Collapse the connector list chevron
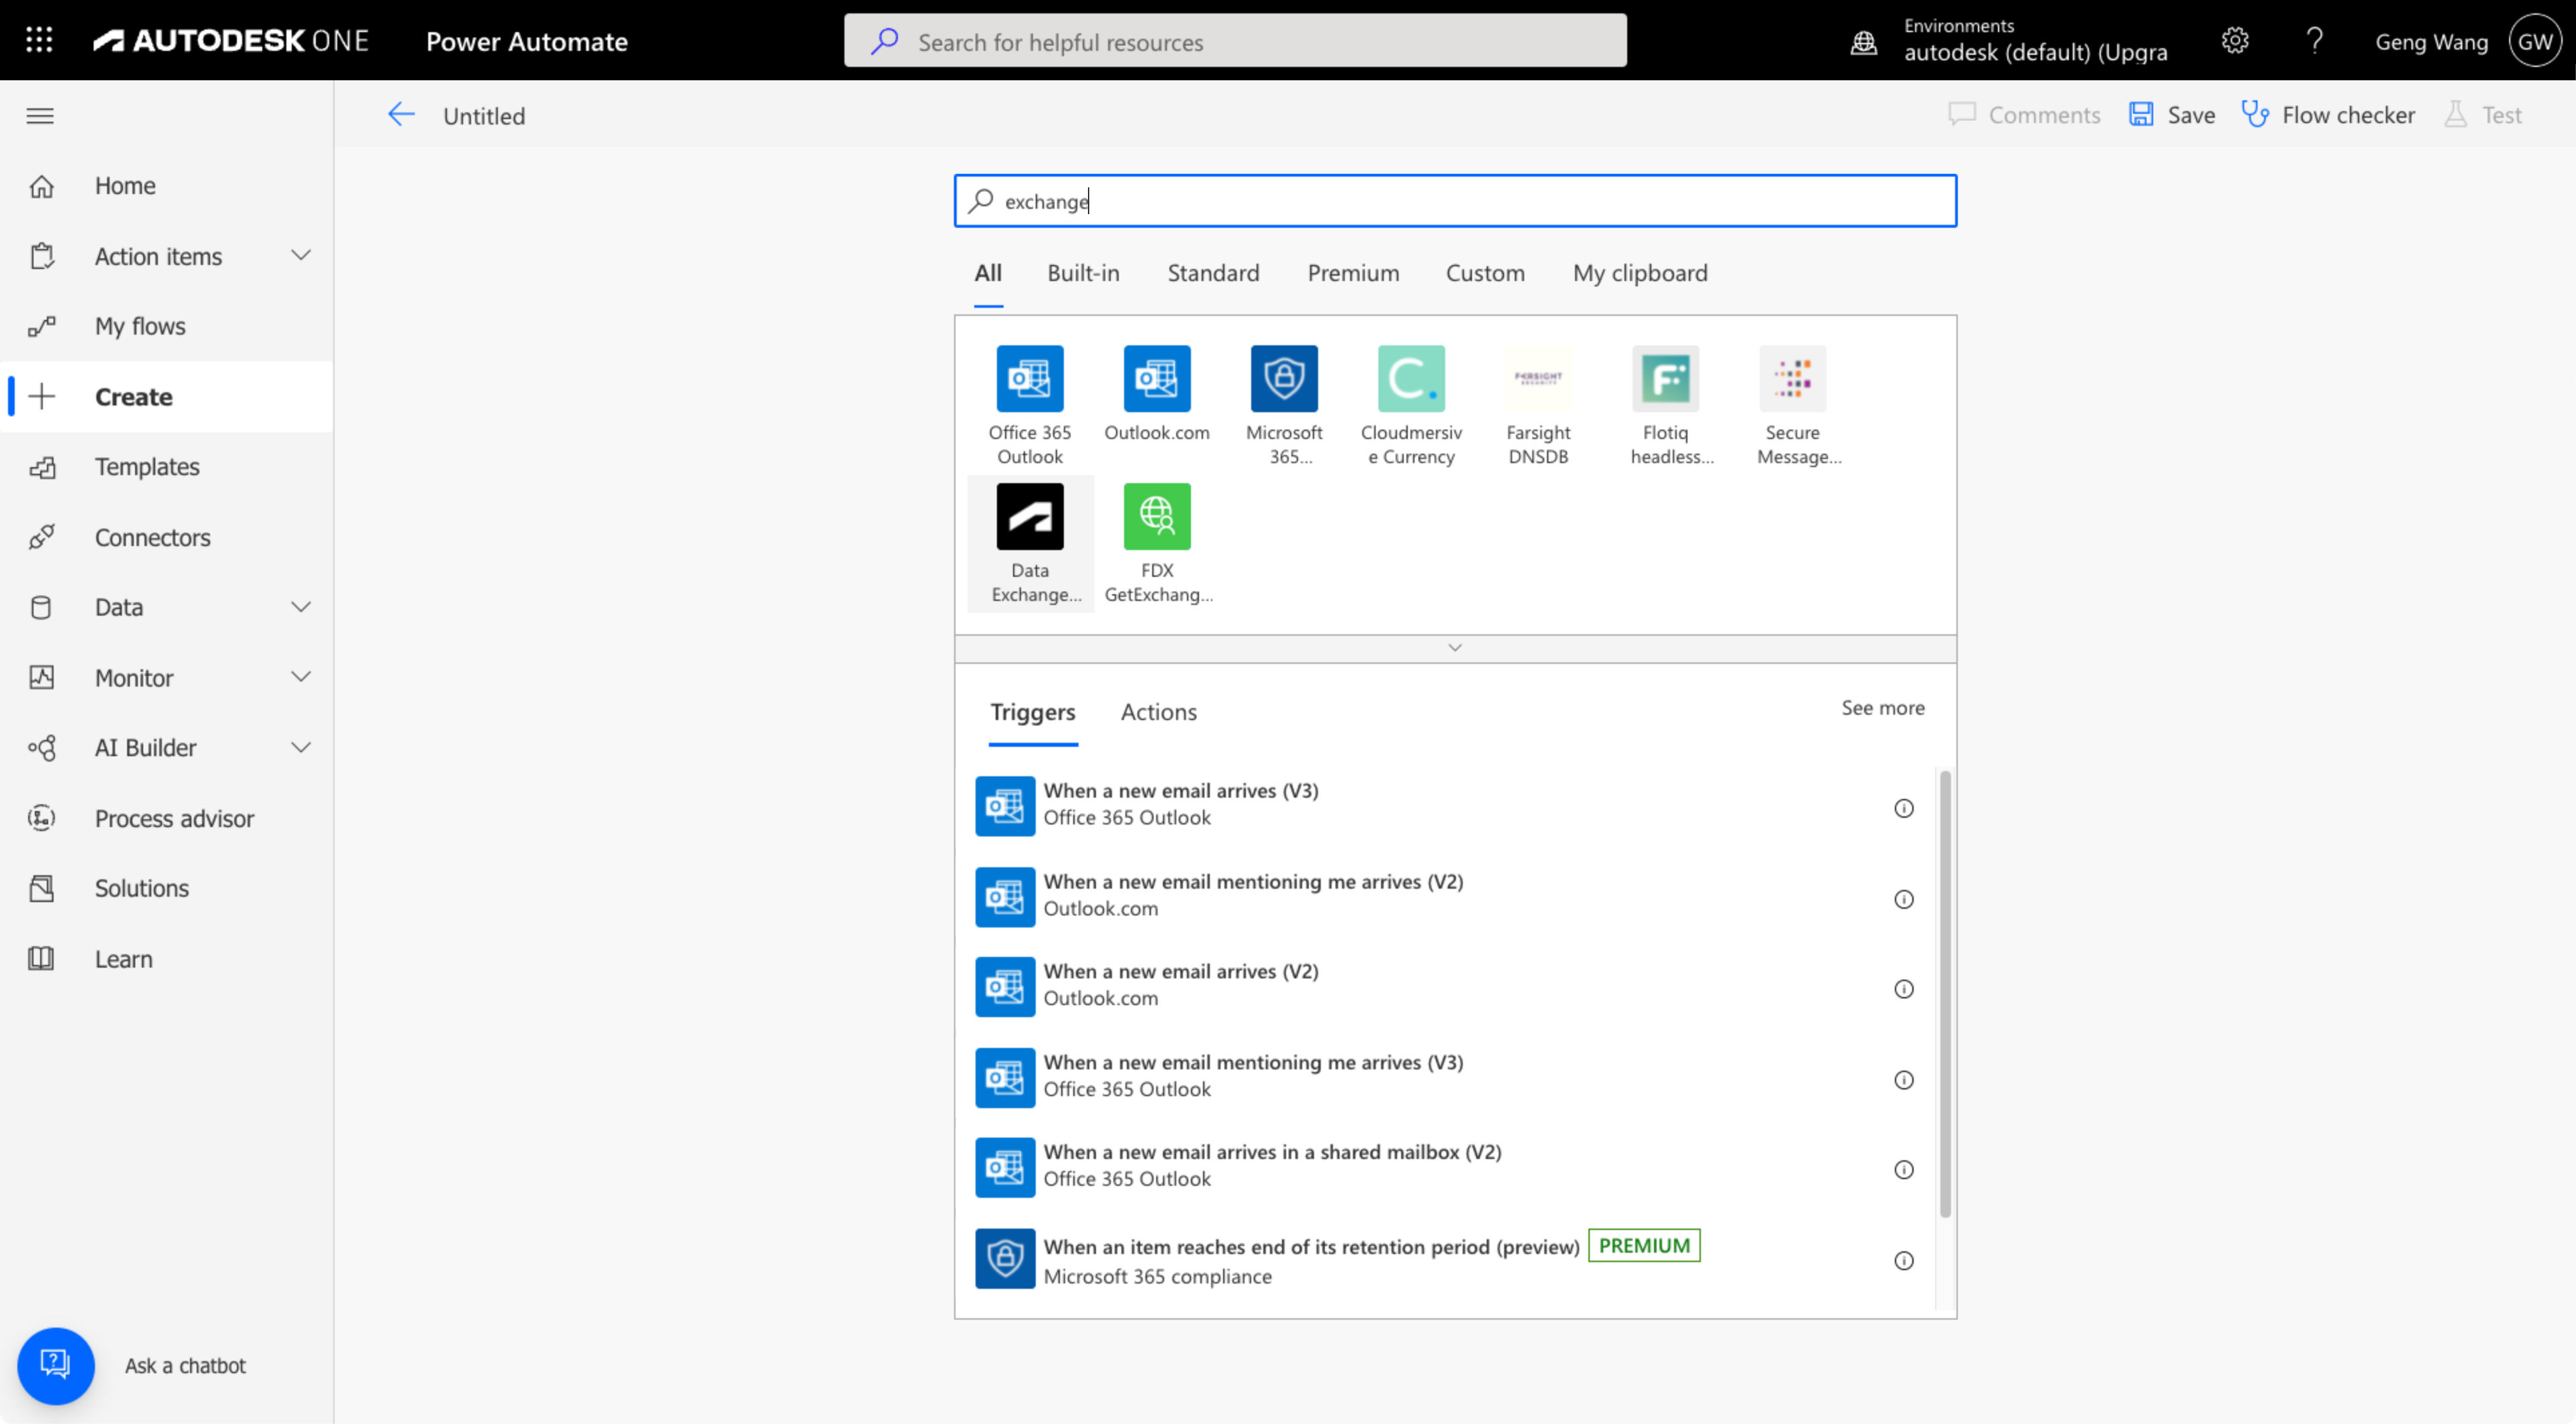Viewport: 2576px width, 1424px height. coord(1454,648)
